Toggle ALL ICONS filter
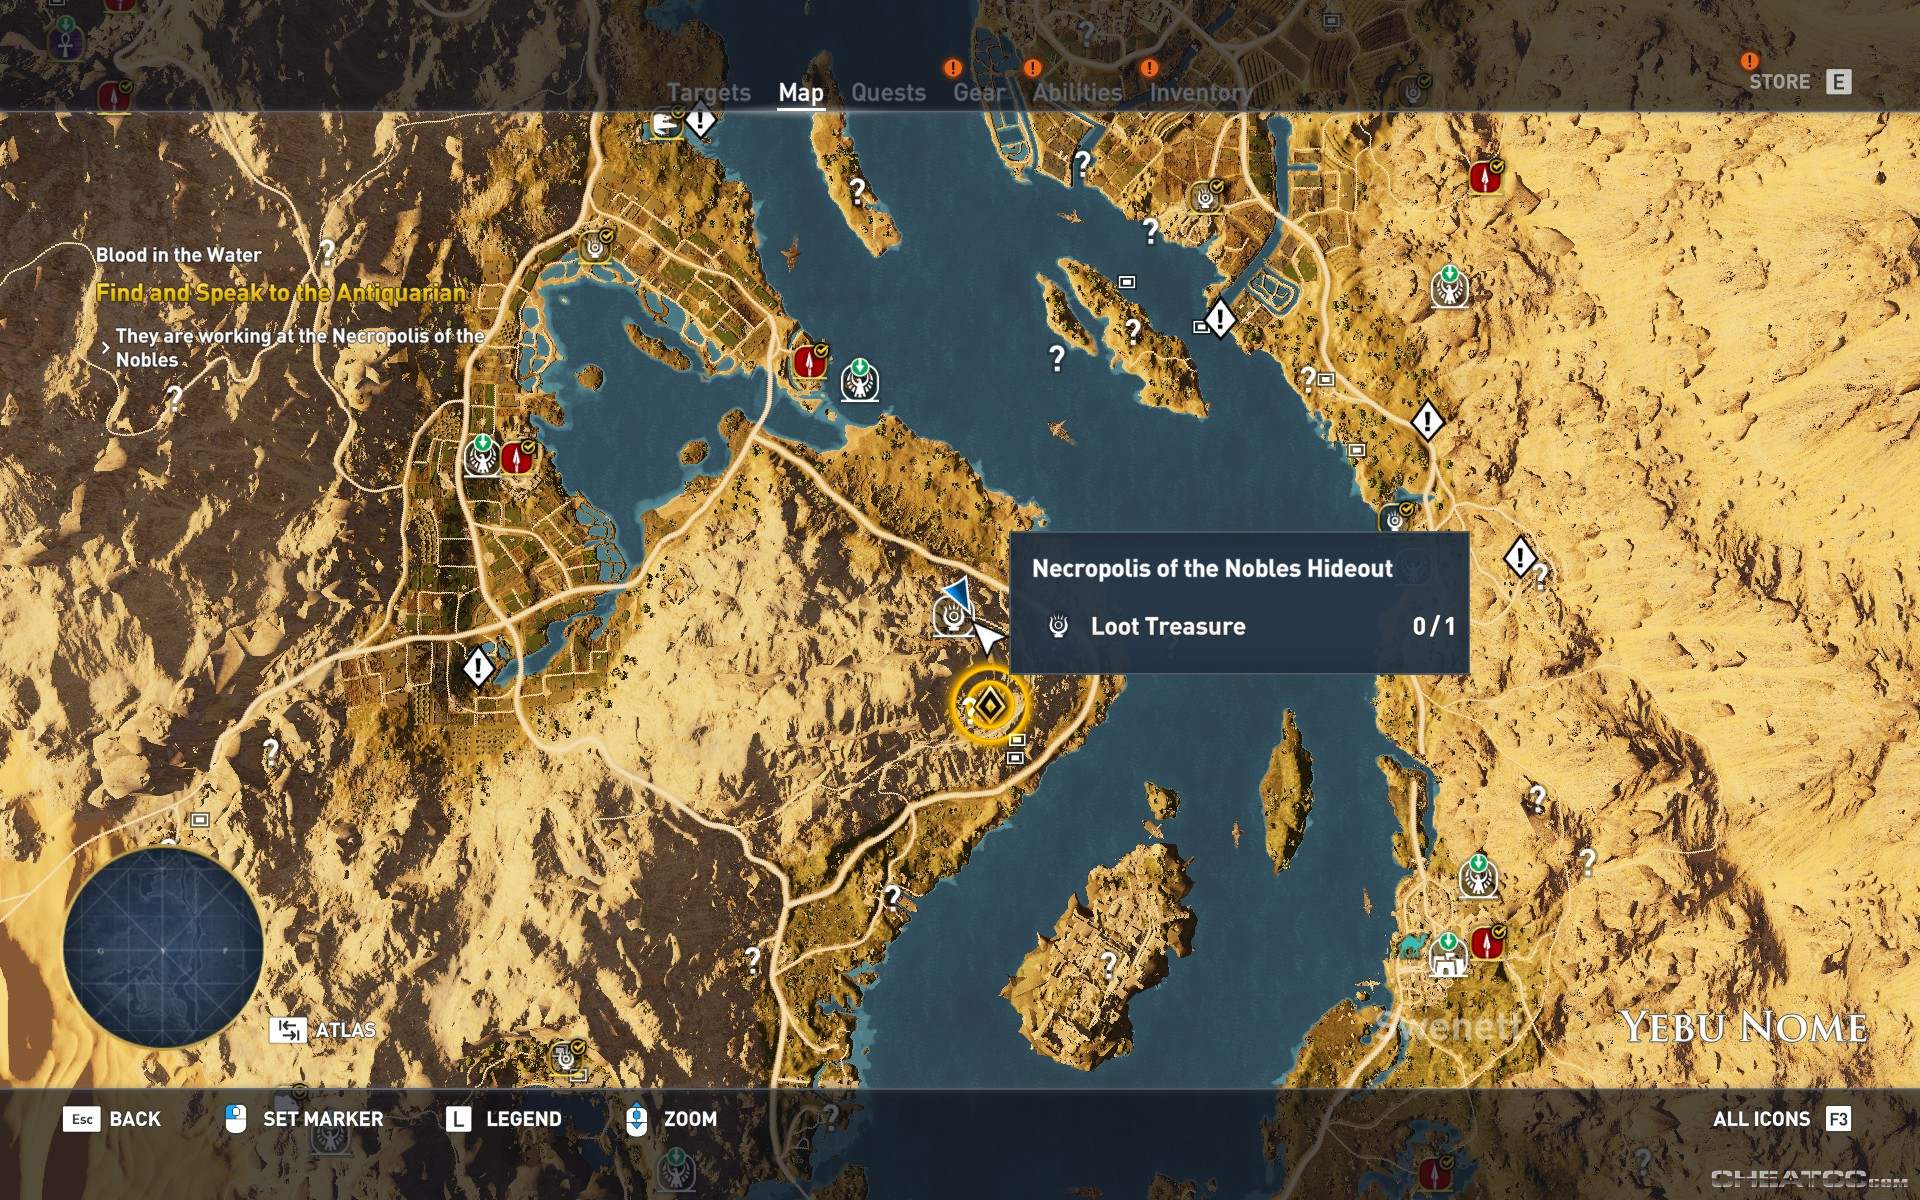 1781,1119
